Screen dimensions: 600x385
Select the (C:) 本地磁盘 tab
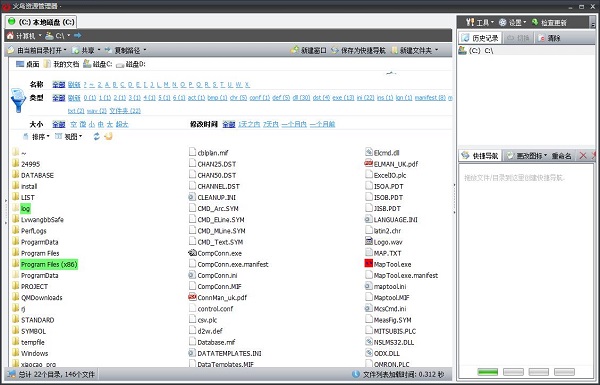pyautogui.click(x=41, y=22)
